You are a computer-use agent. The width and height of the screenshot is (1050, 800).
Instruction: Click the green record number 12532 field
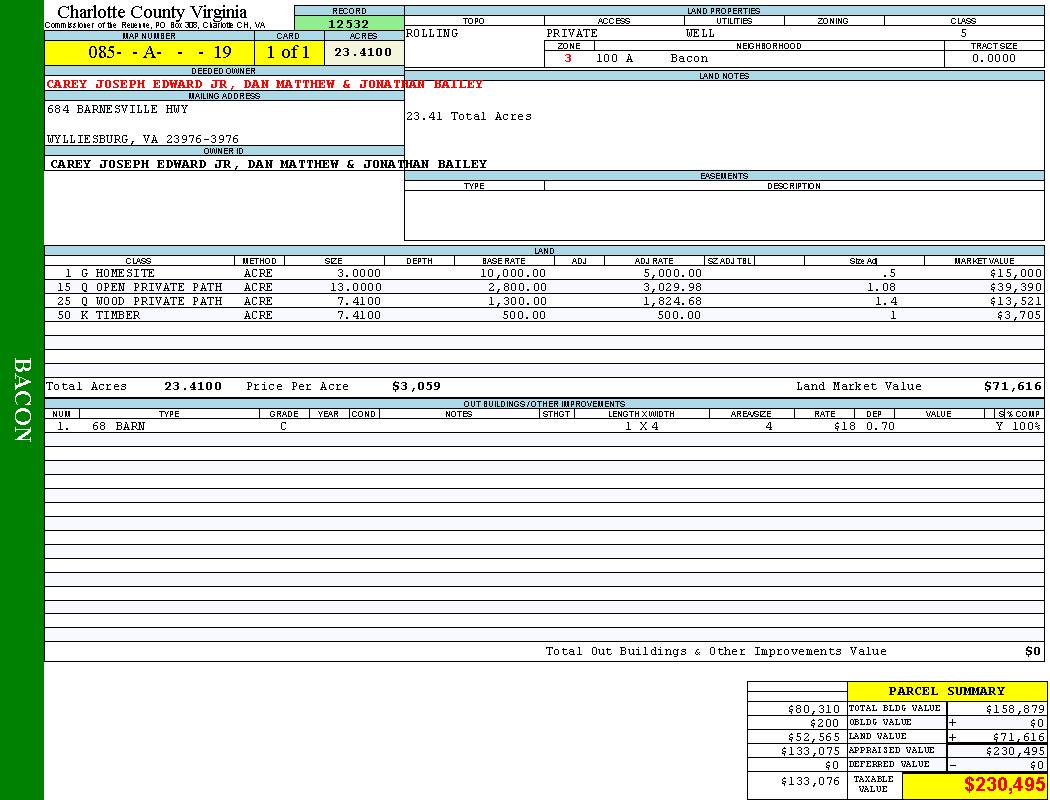348,24
